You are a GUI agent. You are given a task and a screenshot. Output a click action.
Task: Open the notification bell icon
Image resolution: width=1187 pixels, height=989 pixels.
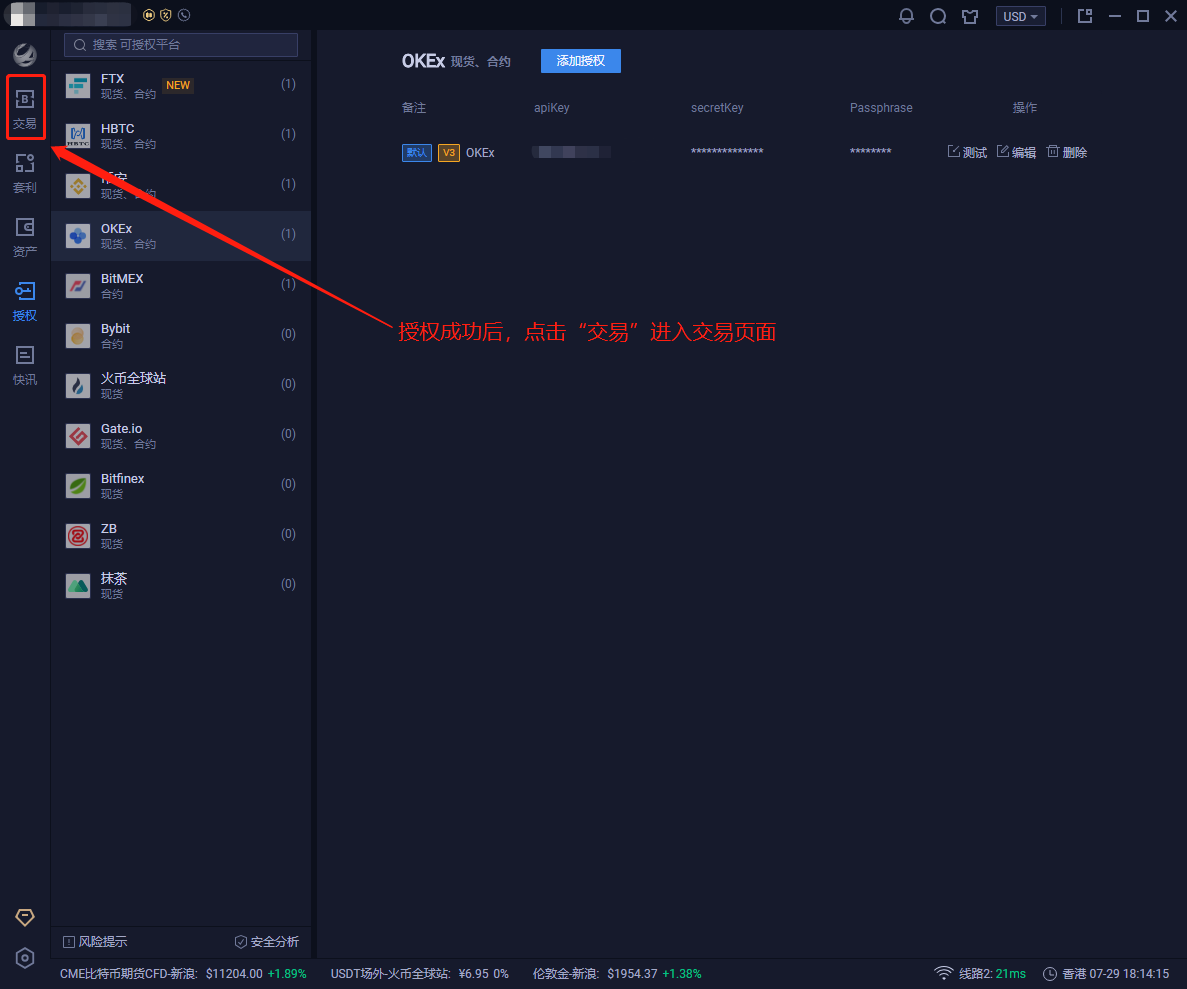906,16
